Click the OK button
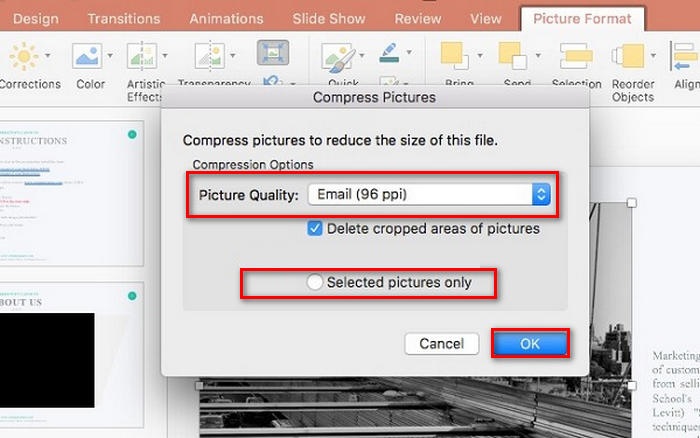This screenshot has width=700, height=438. click(x=530, y=344)
